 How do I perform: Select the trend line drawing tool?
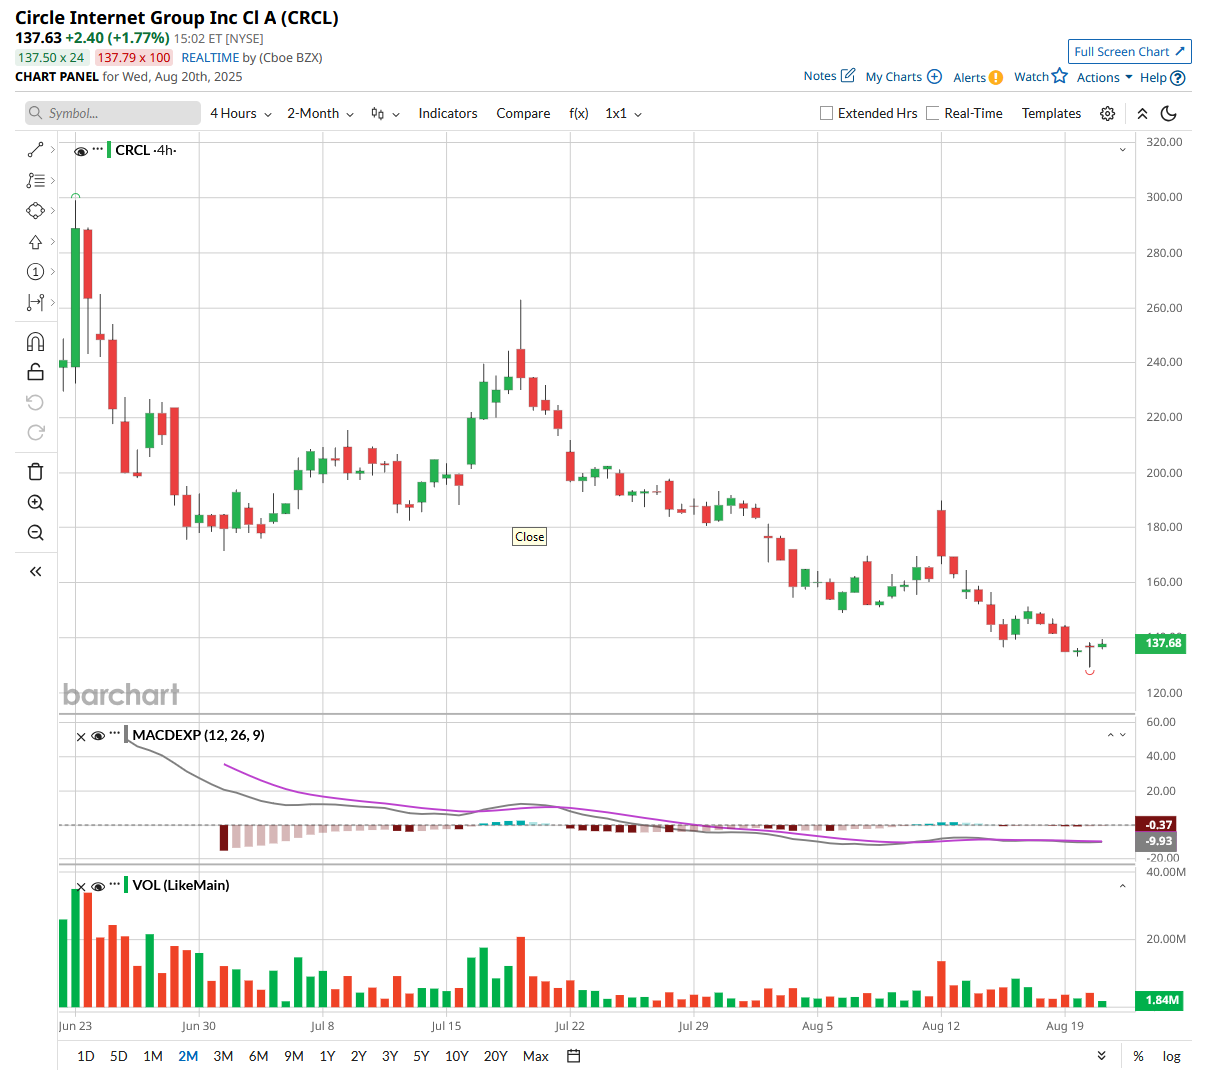[x=35, y=150]
